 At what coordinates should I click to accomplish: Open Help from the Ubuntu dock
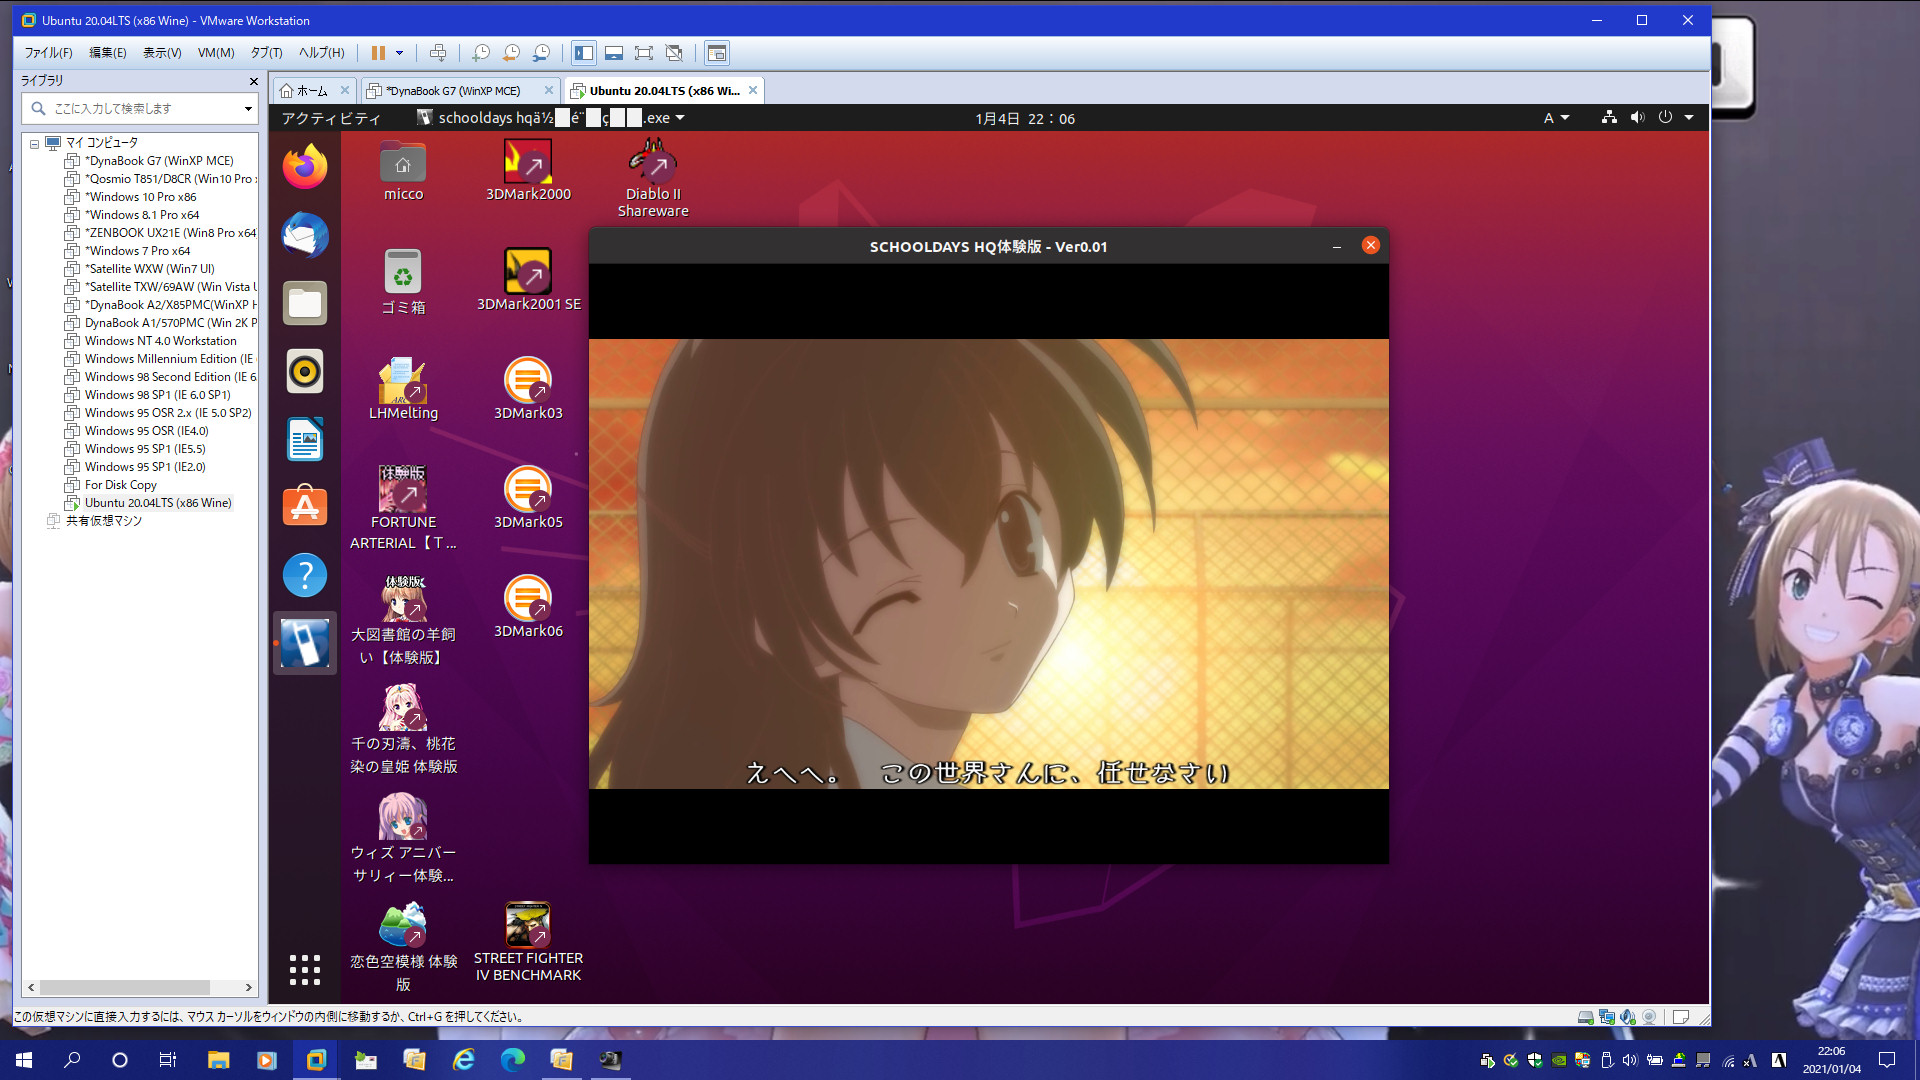point(305,575)
